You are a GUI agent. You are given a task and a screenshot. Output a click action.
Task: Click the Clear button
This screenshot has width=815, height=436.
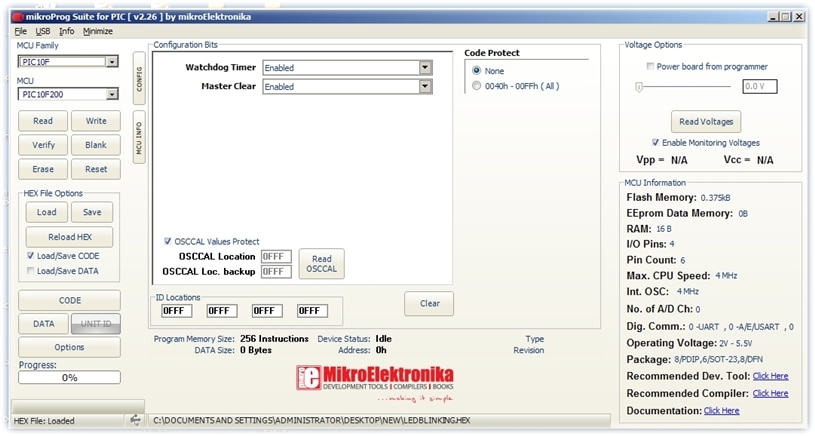(429, 303)
